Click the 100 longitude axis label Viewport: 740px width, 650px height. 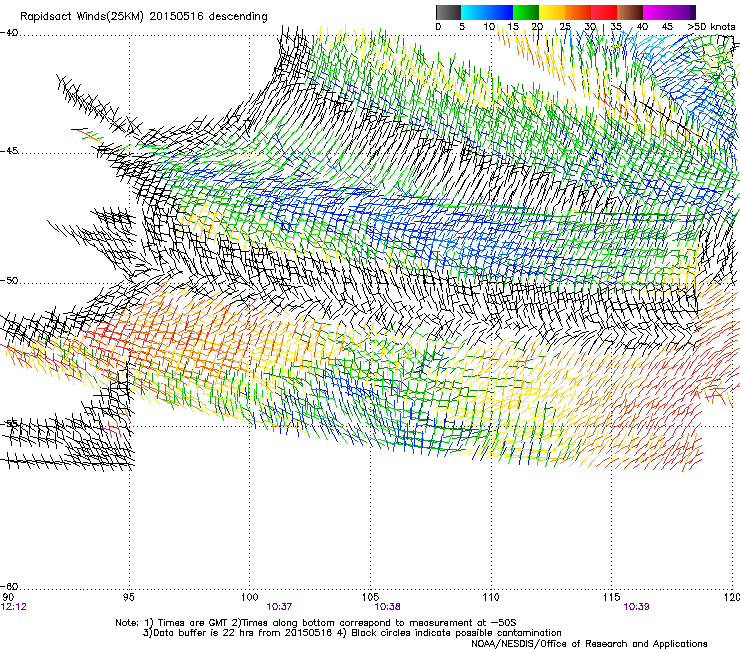pos(250,598)
